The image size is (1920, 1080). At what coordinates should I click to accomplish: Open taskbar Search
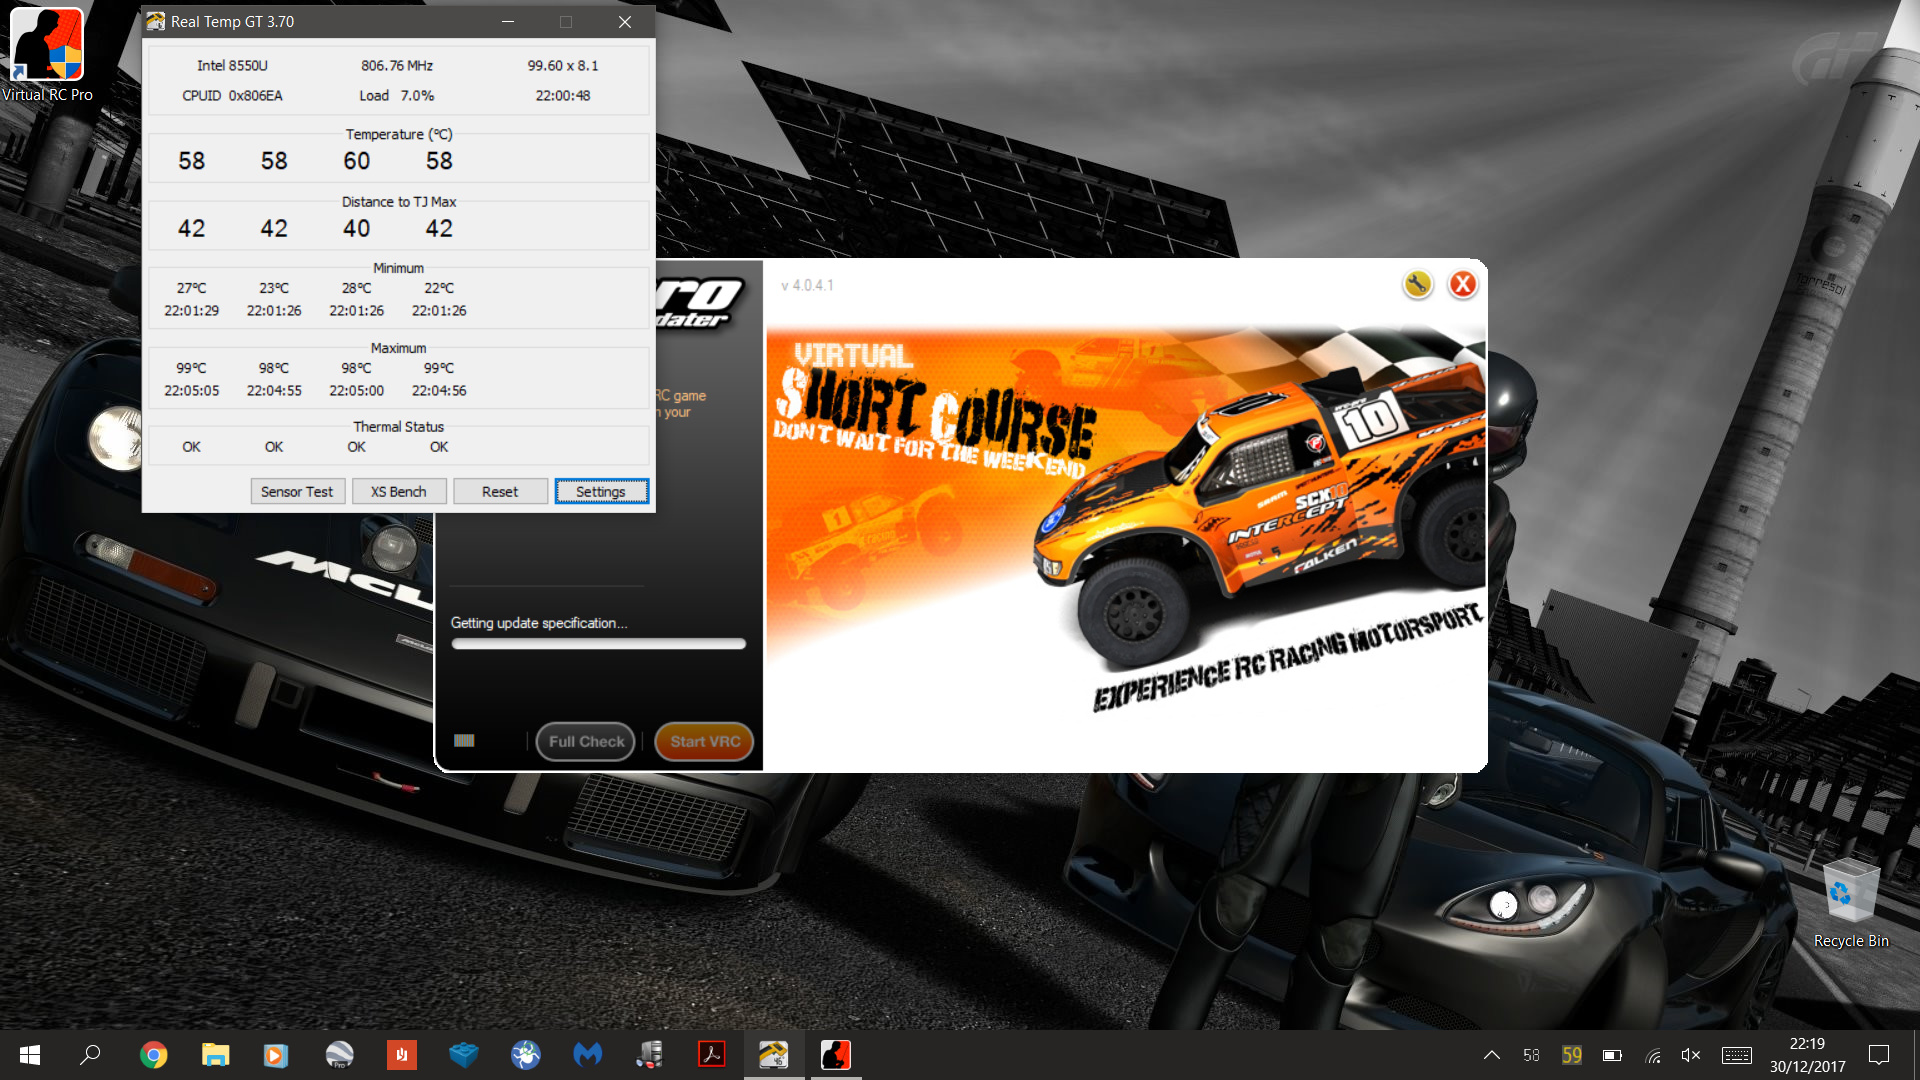[91, 1055]
